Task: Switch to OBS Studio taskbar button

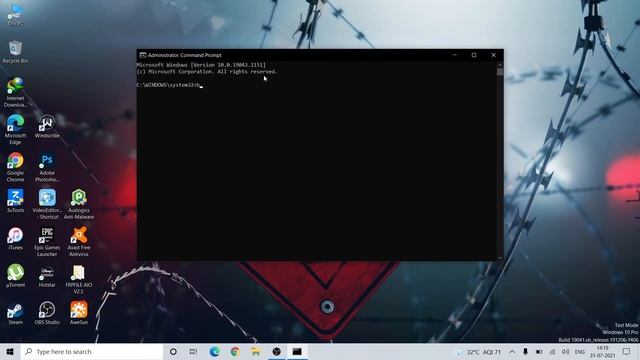Action: click(x=277, y=351)
